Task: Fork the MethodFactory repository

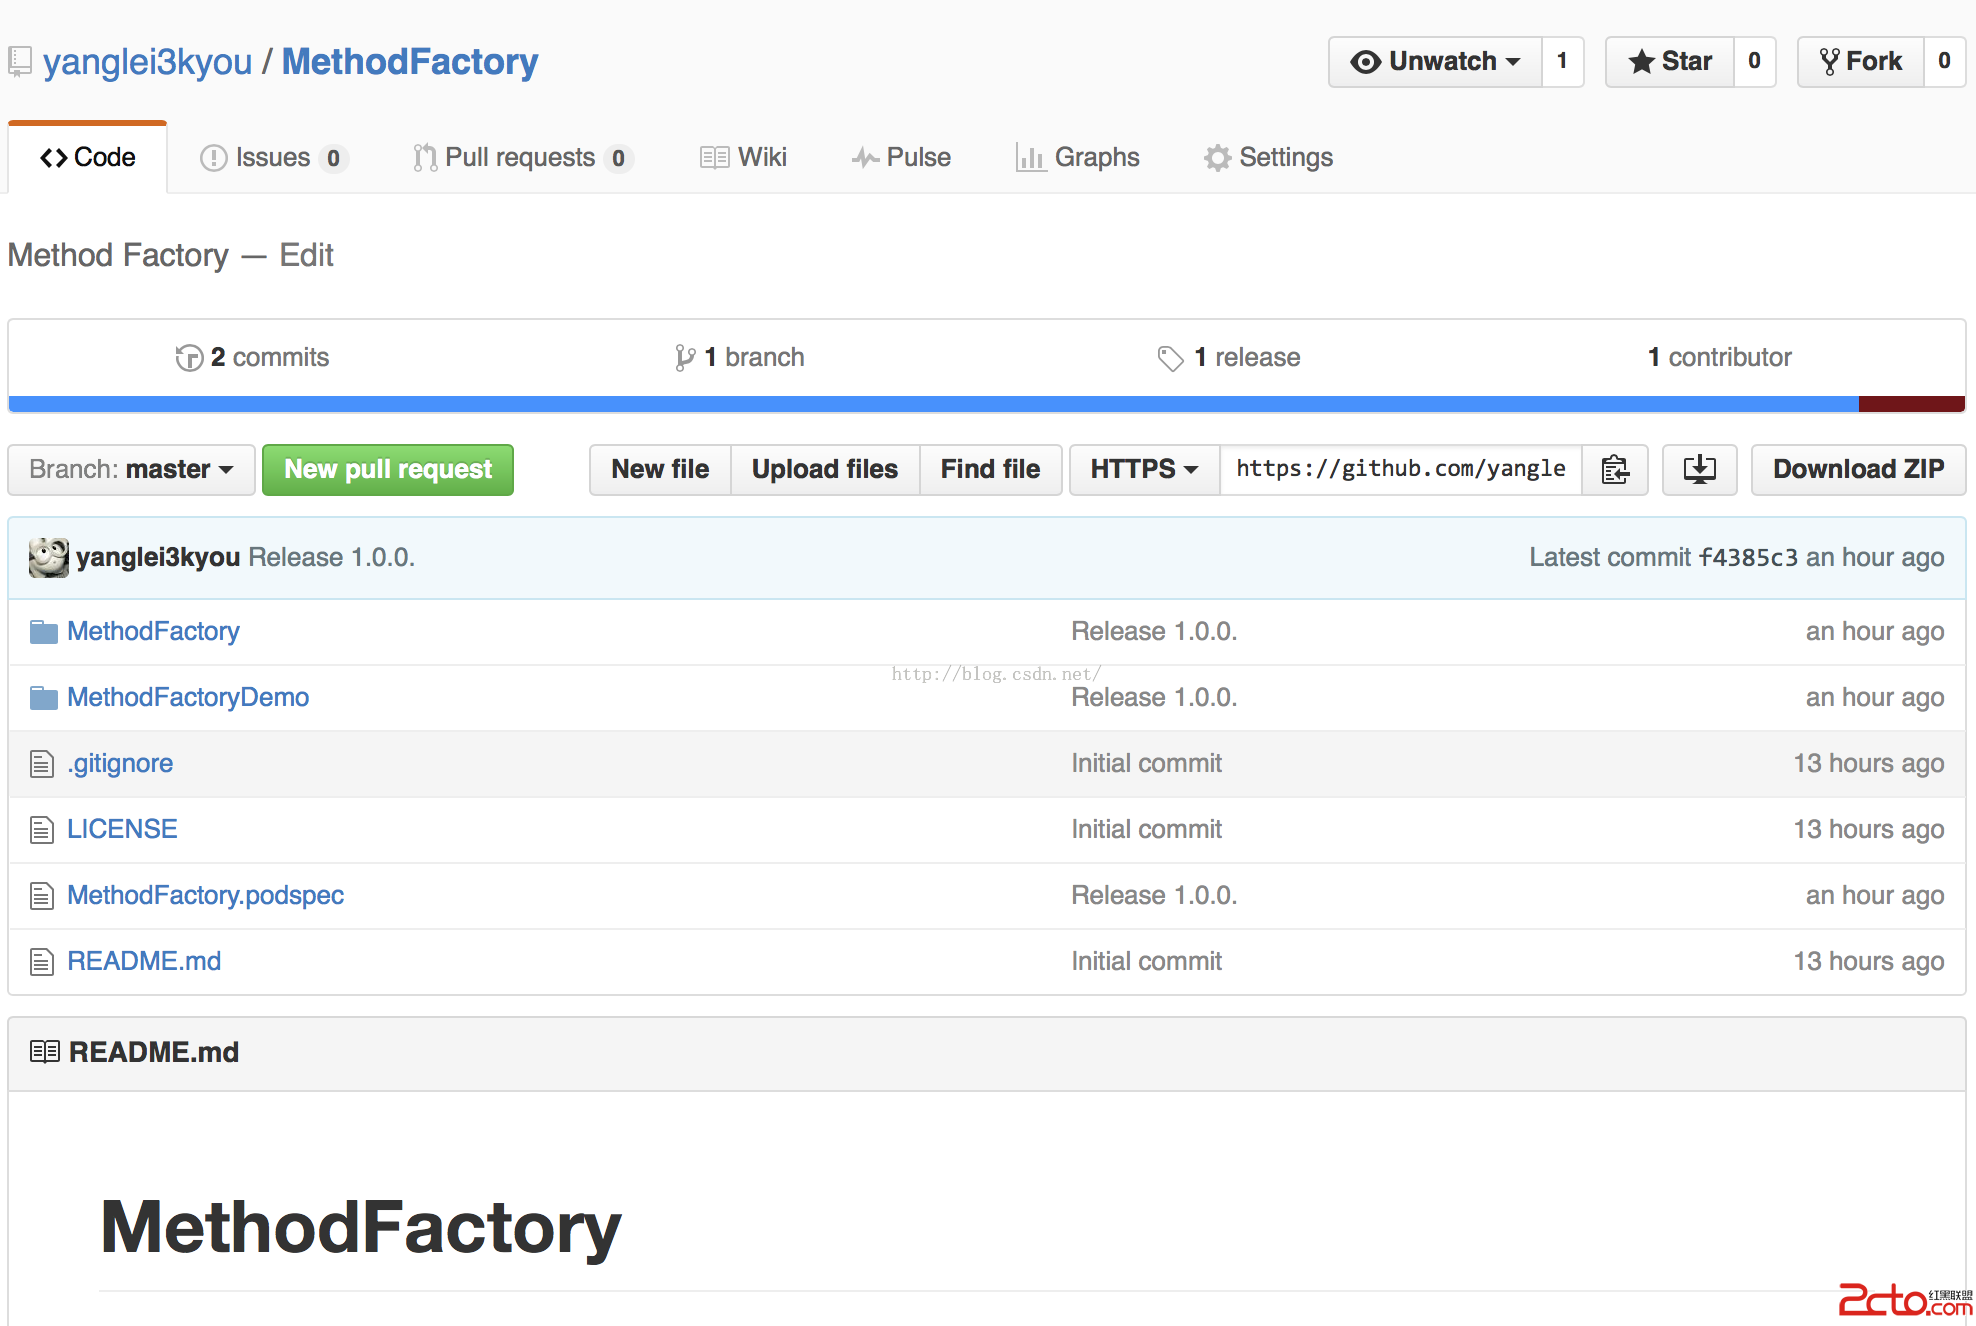Action: pyautogui.click(x=1861, y=62)
